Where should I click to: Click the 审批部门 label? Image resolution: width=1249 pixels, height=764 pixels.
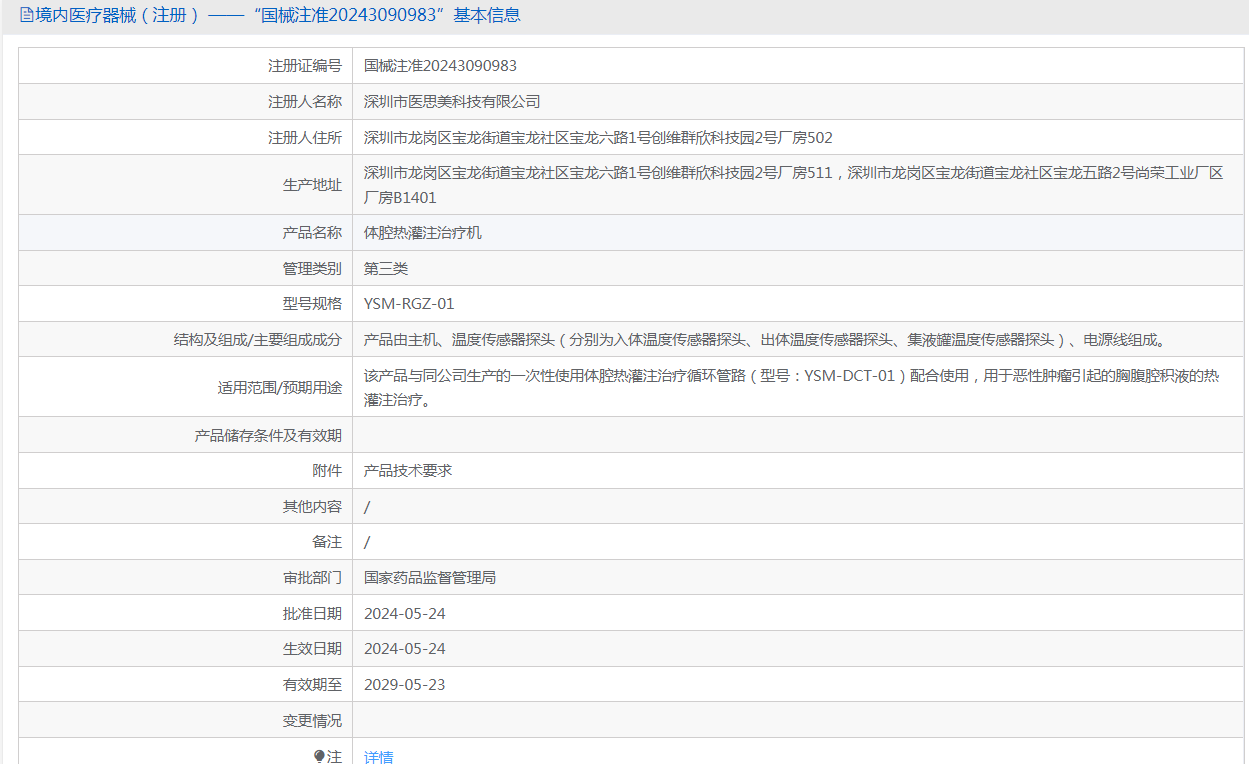312,578
